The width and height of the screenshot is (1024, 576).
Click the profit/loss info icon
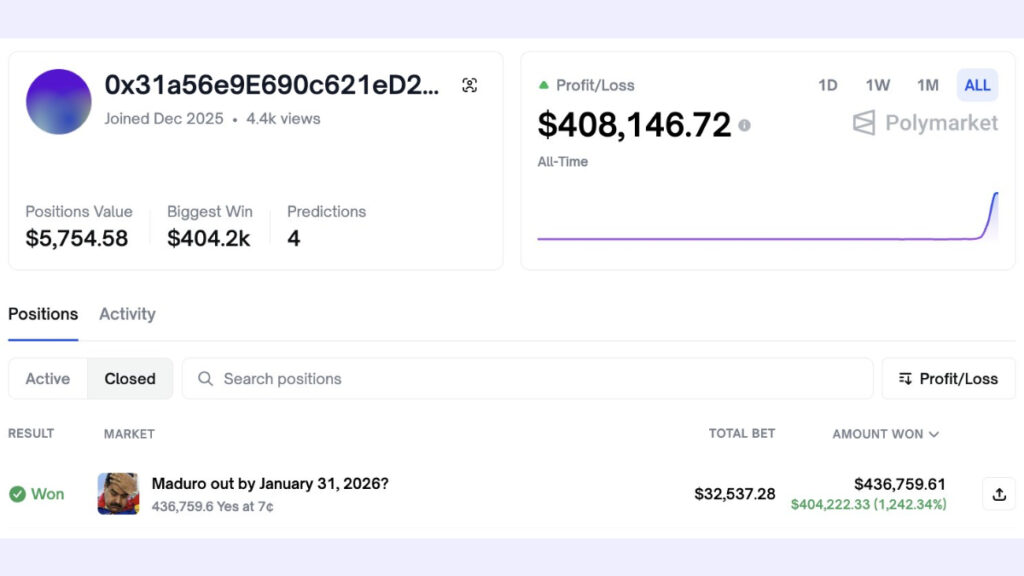(744, 126)
